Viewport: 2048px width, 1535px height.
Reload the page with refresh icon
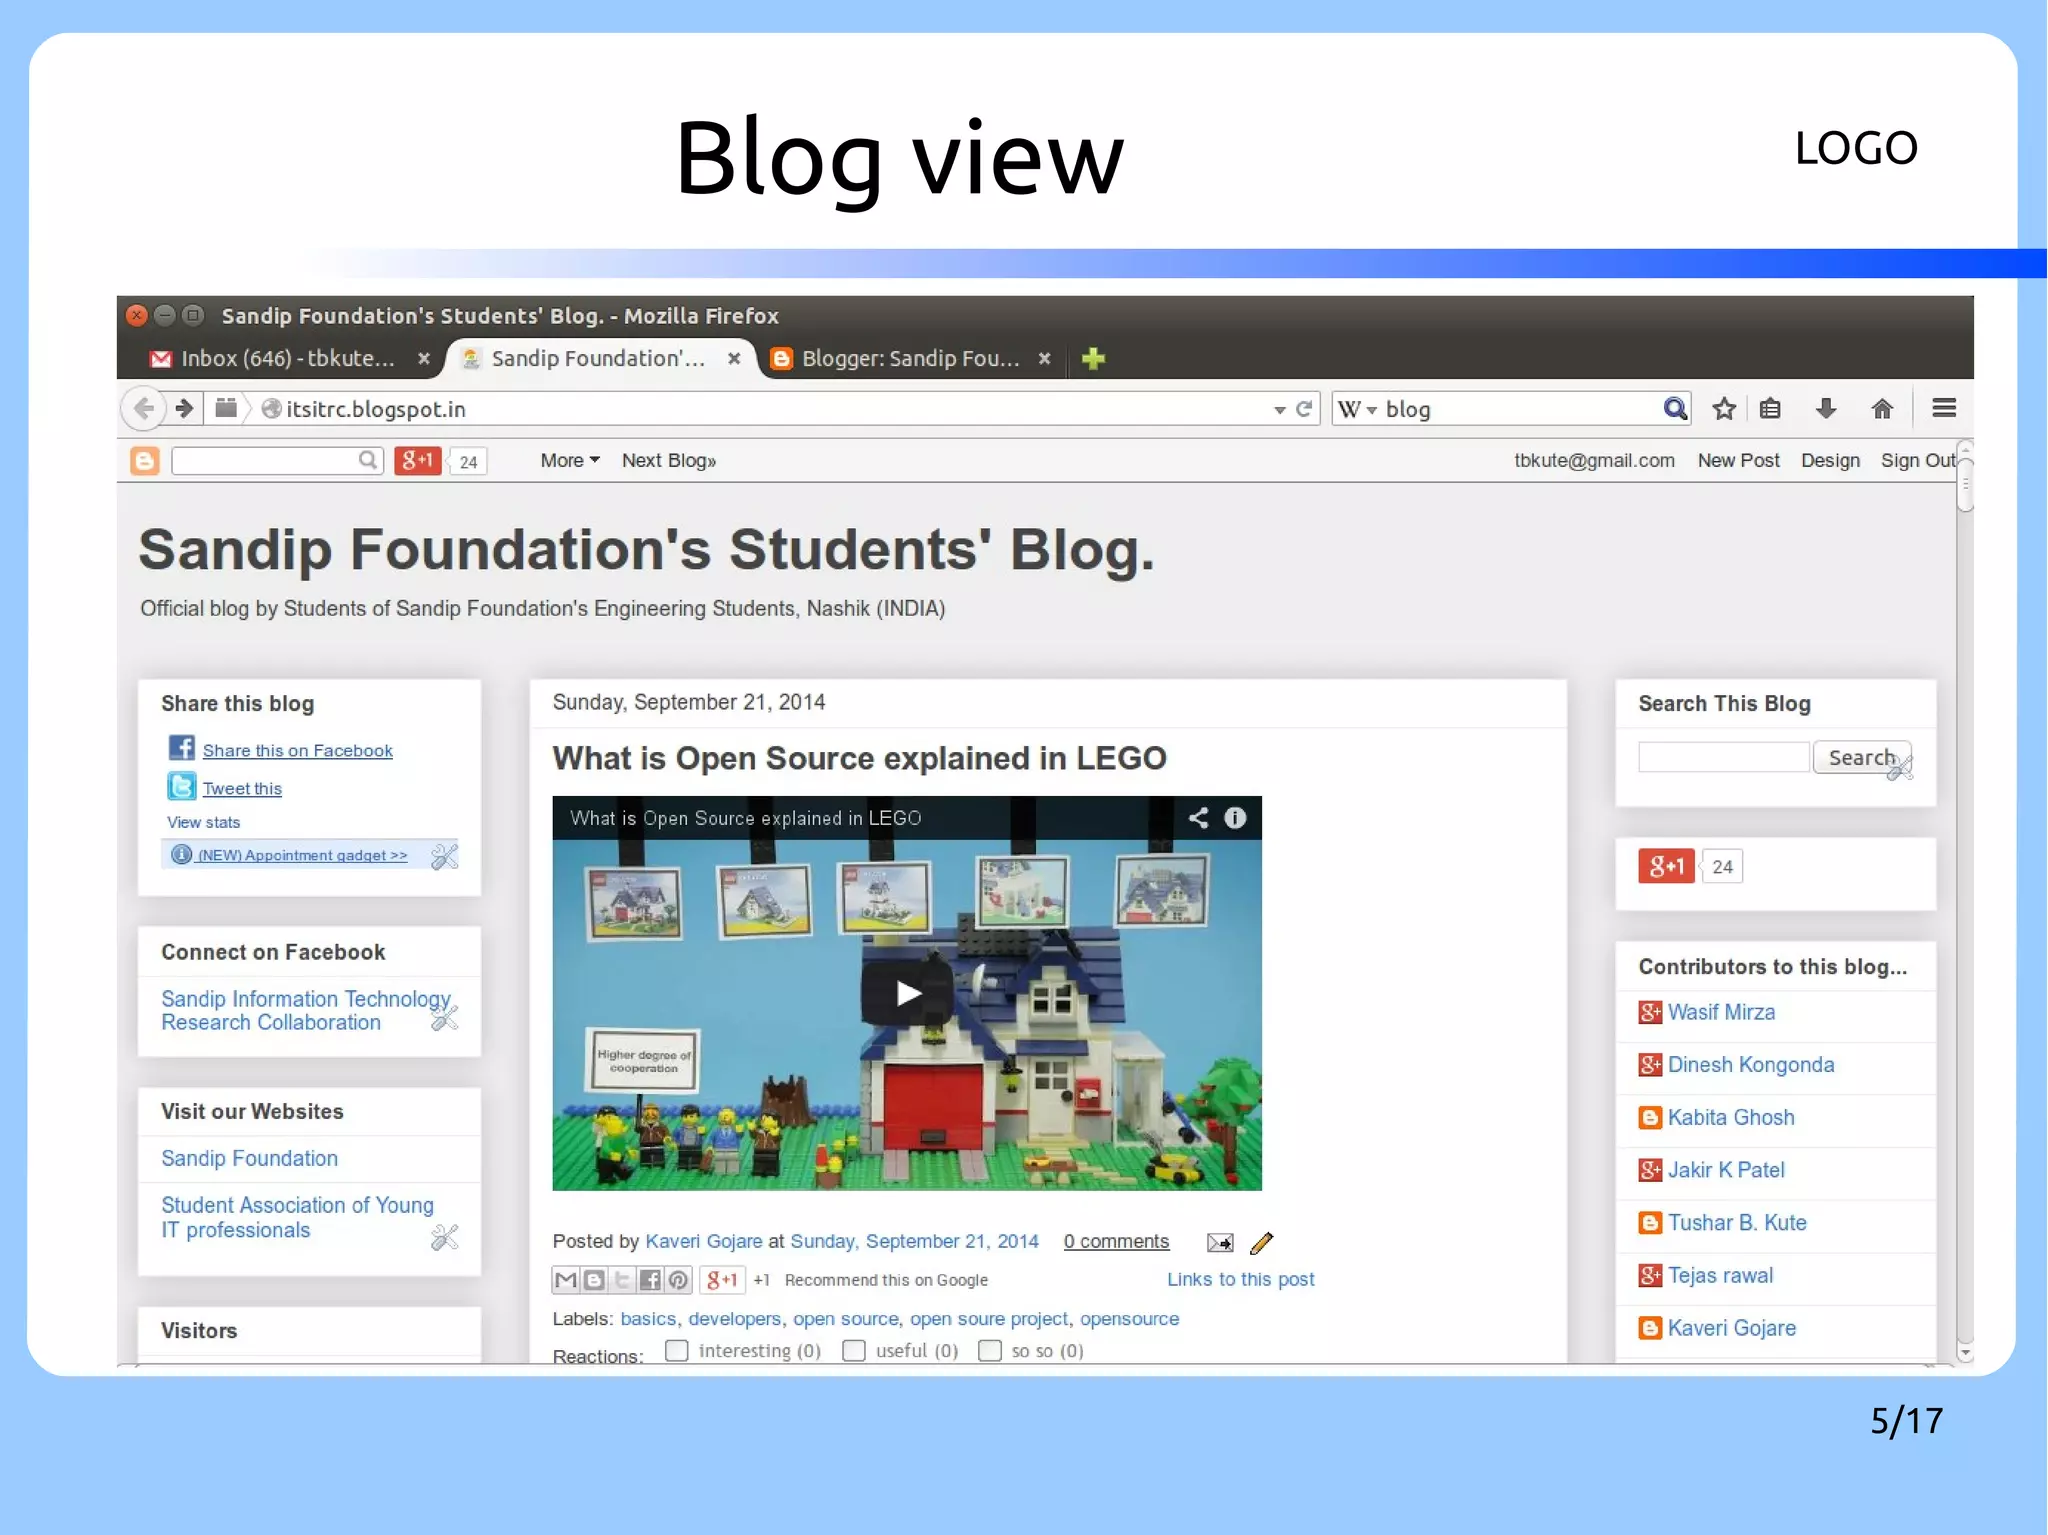[x=1303, y=409]
